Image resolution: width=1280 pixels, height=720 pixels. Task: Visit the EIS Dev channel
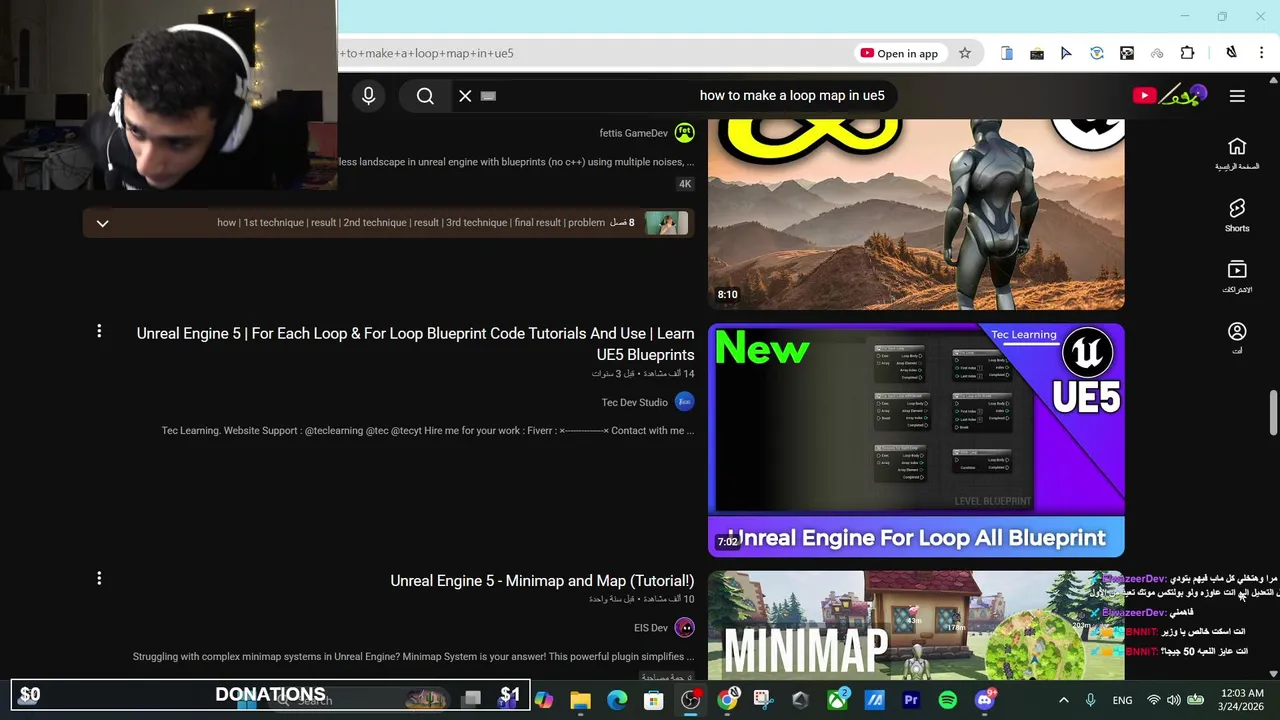(650, 628)
